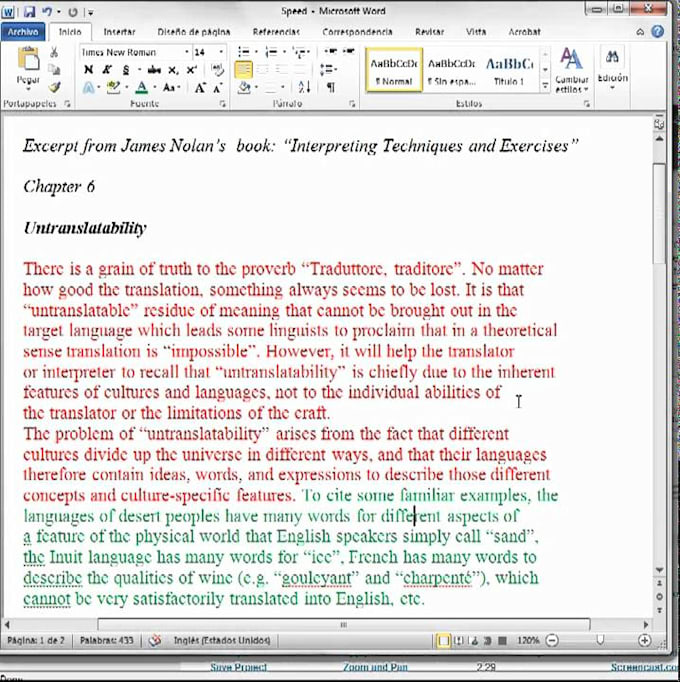Open line and paragraph spacing options
The height and width of the screenshot is (682, 680).
328,70
